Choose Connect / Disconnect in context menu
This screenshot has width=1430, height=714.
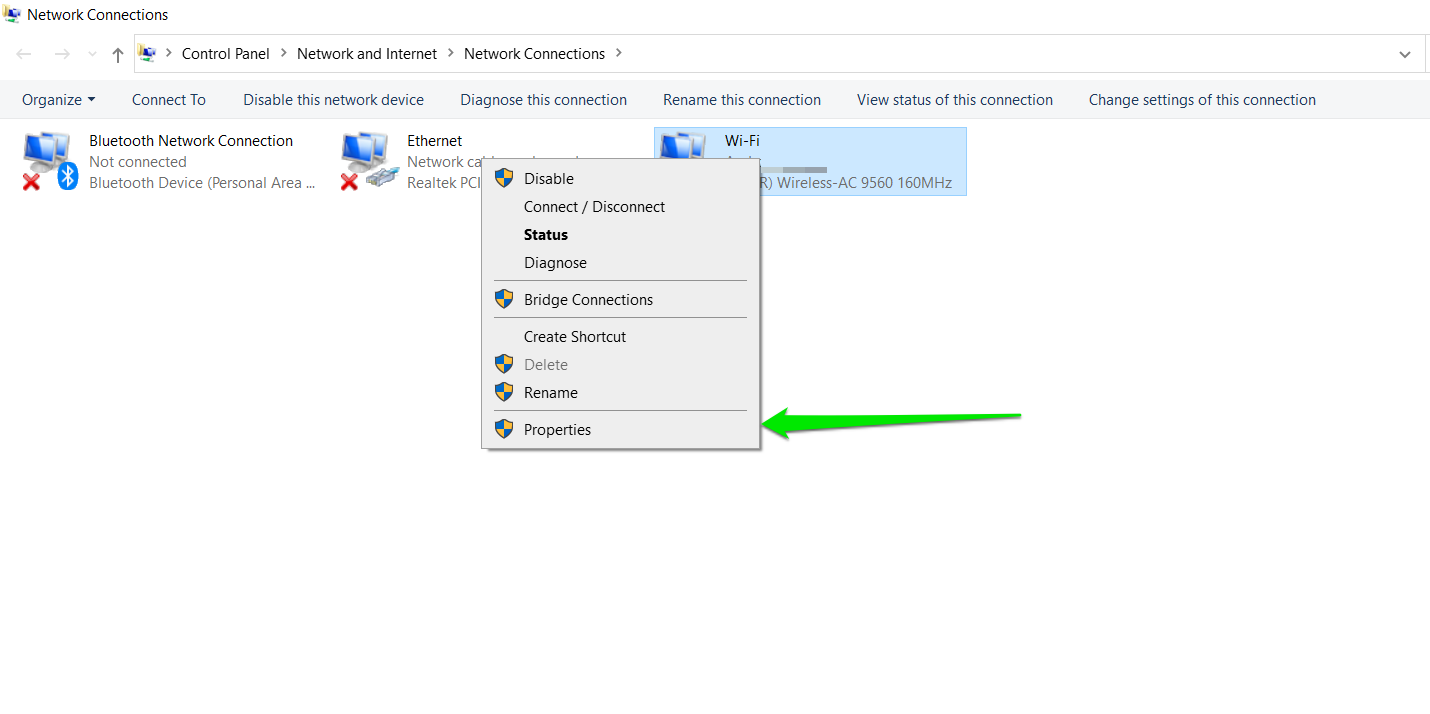[x=620, y=207]
